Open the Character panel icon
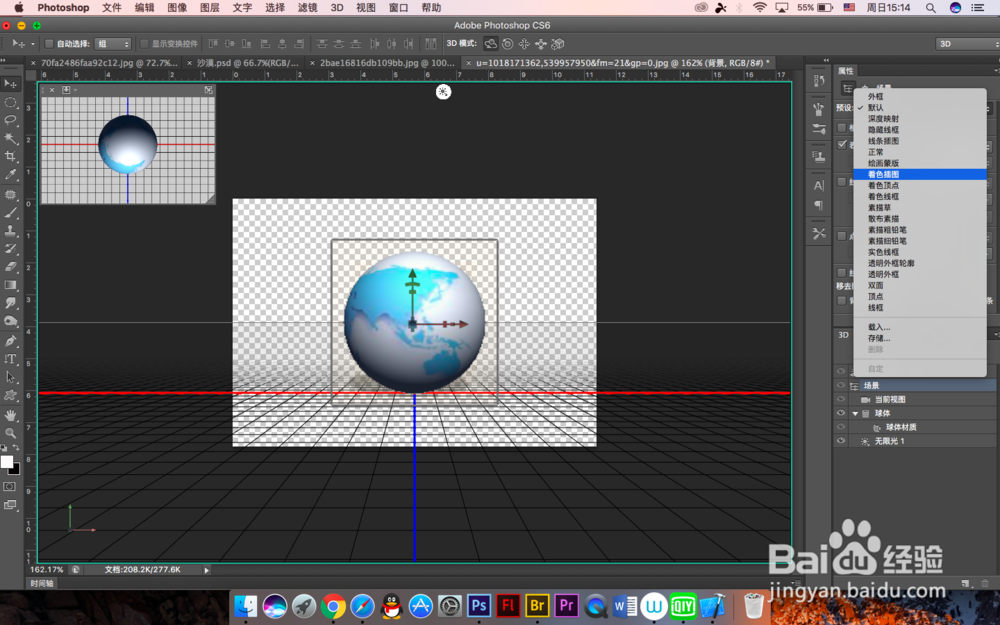The height and width of the screenshot is (625, 1000). click(819, 186)
